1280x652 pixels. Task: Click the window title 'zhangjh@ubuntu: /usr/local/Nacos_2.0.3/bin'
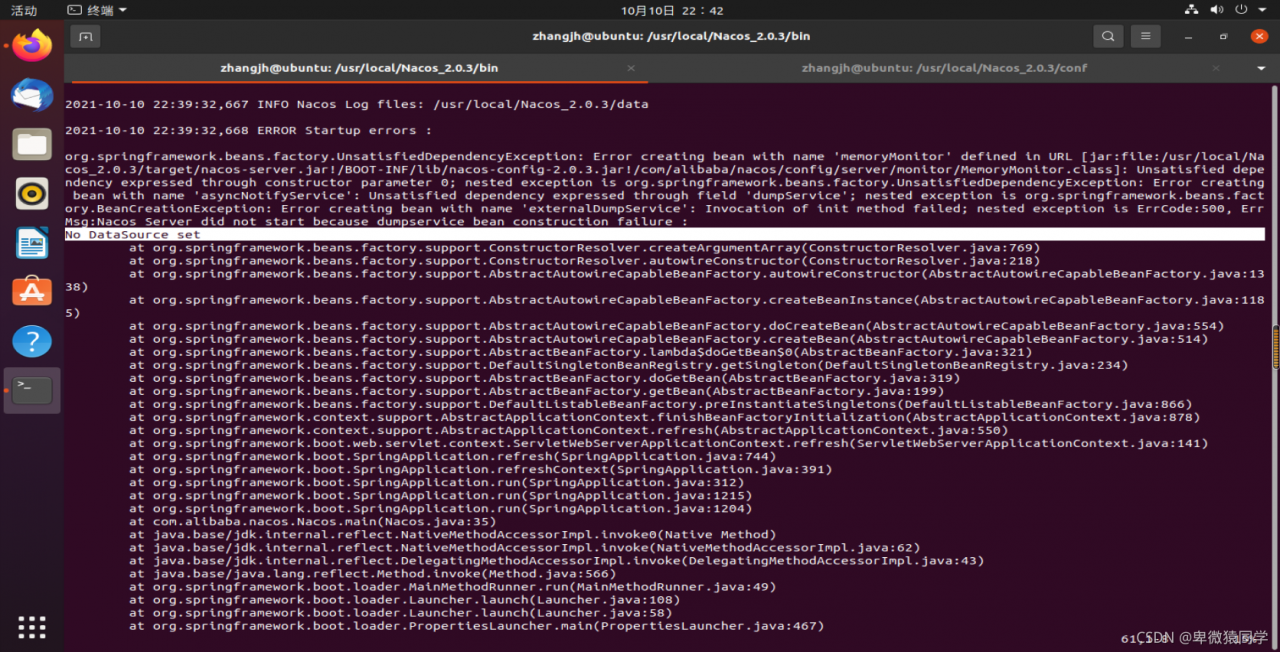click(x=672, y=37)
